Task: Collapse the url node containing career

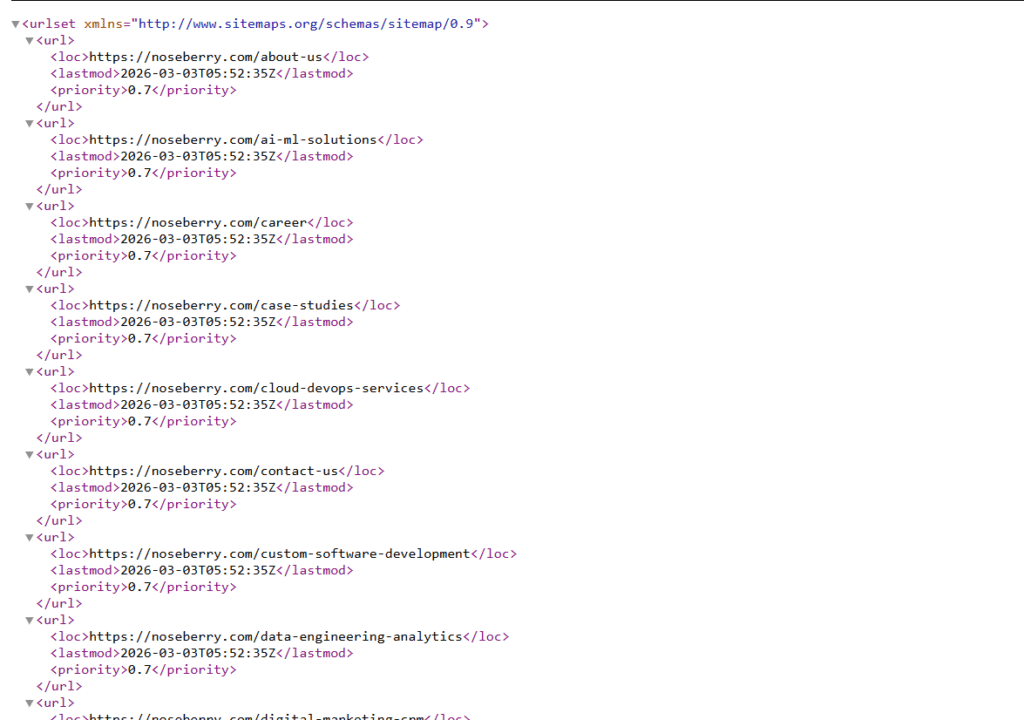Action: point(29,207)
